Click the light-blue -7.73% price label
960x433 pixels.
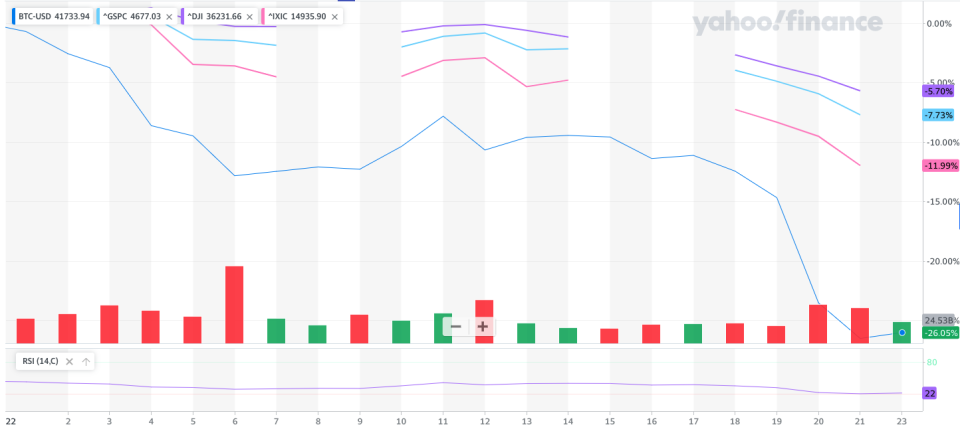[938, 115]
